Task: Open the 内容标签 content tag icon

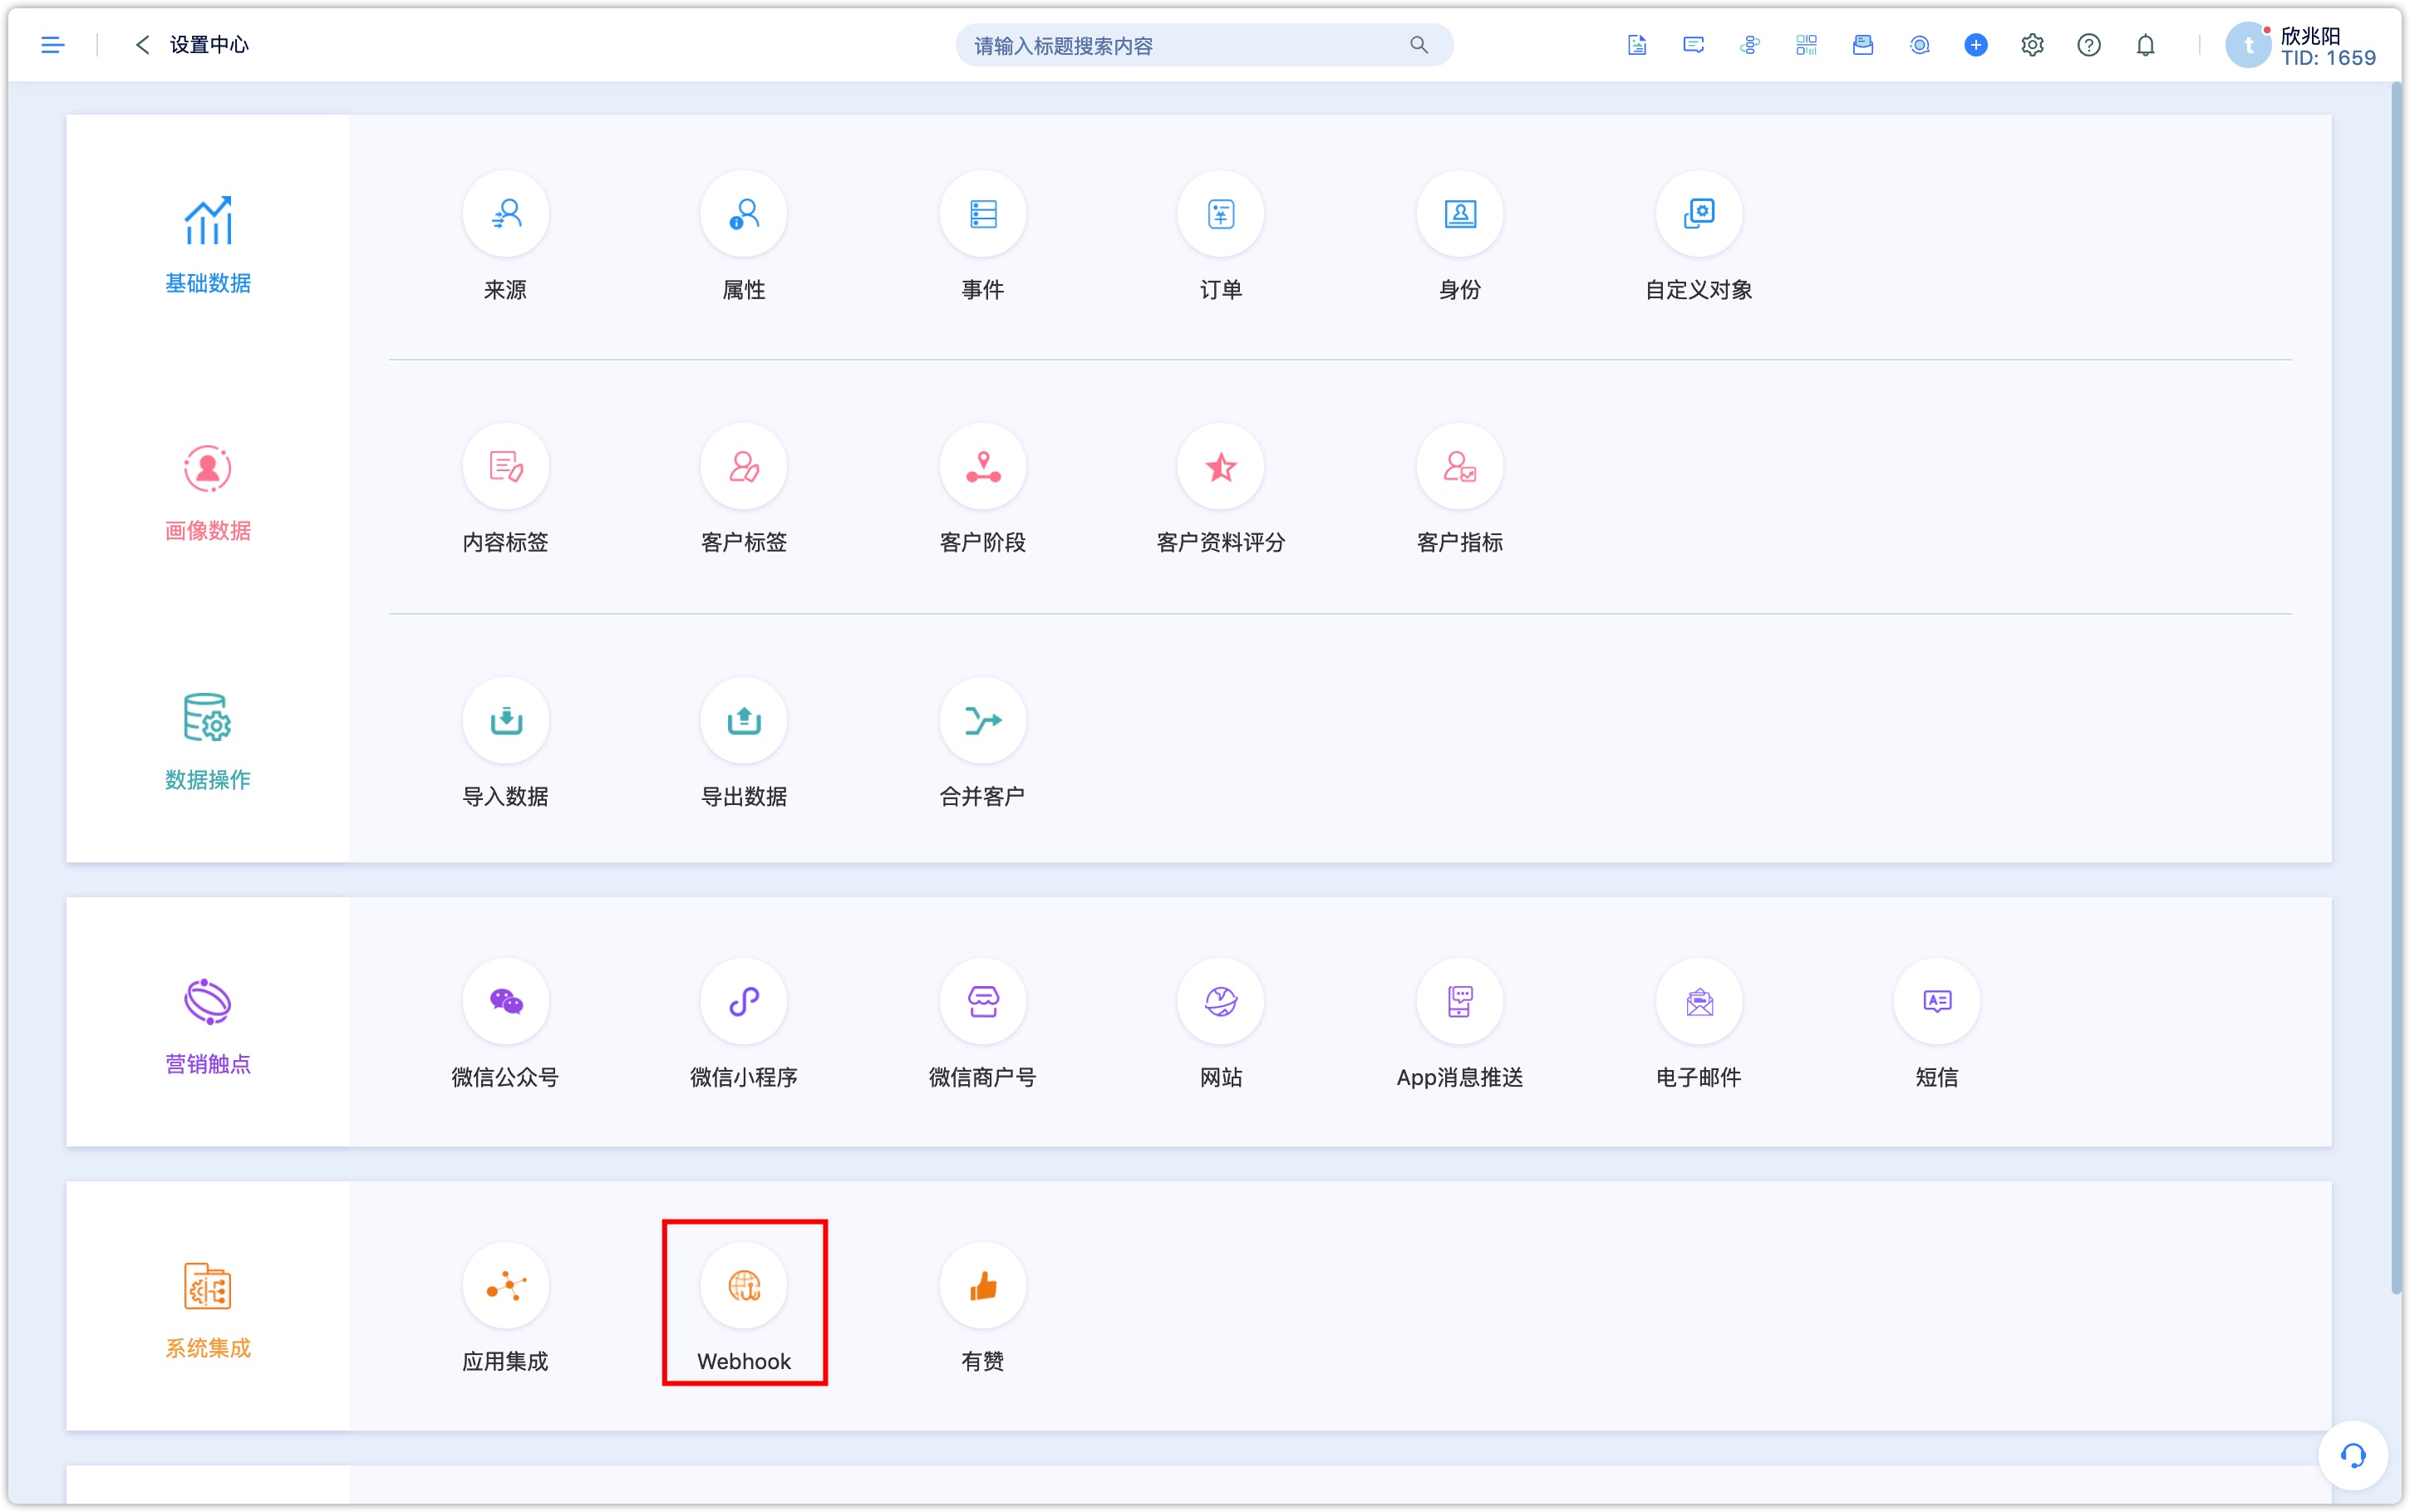Action: (505, 467)
